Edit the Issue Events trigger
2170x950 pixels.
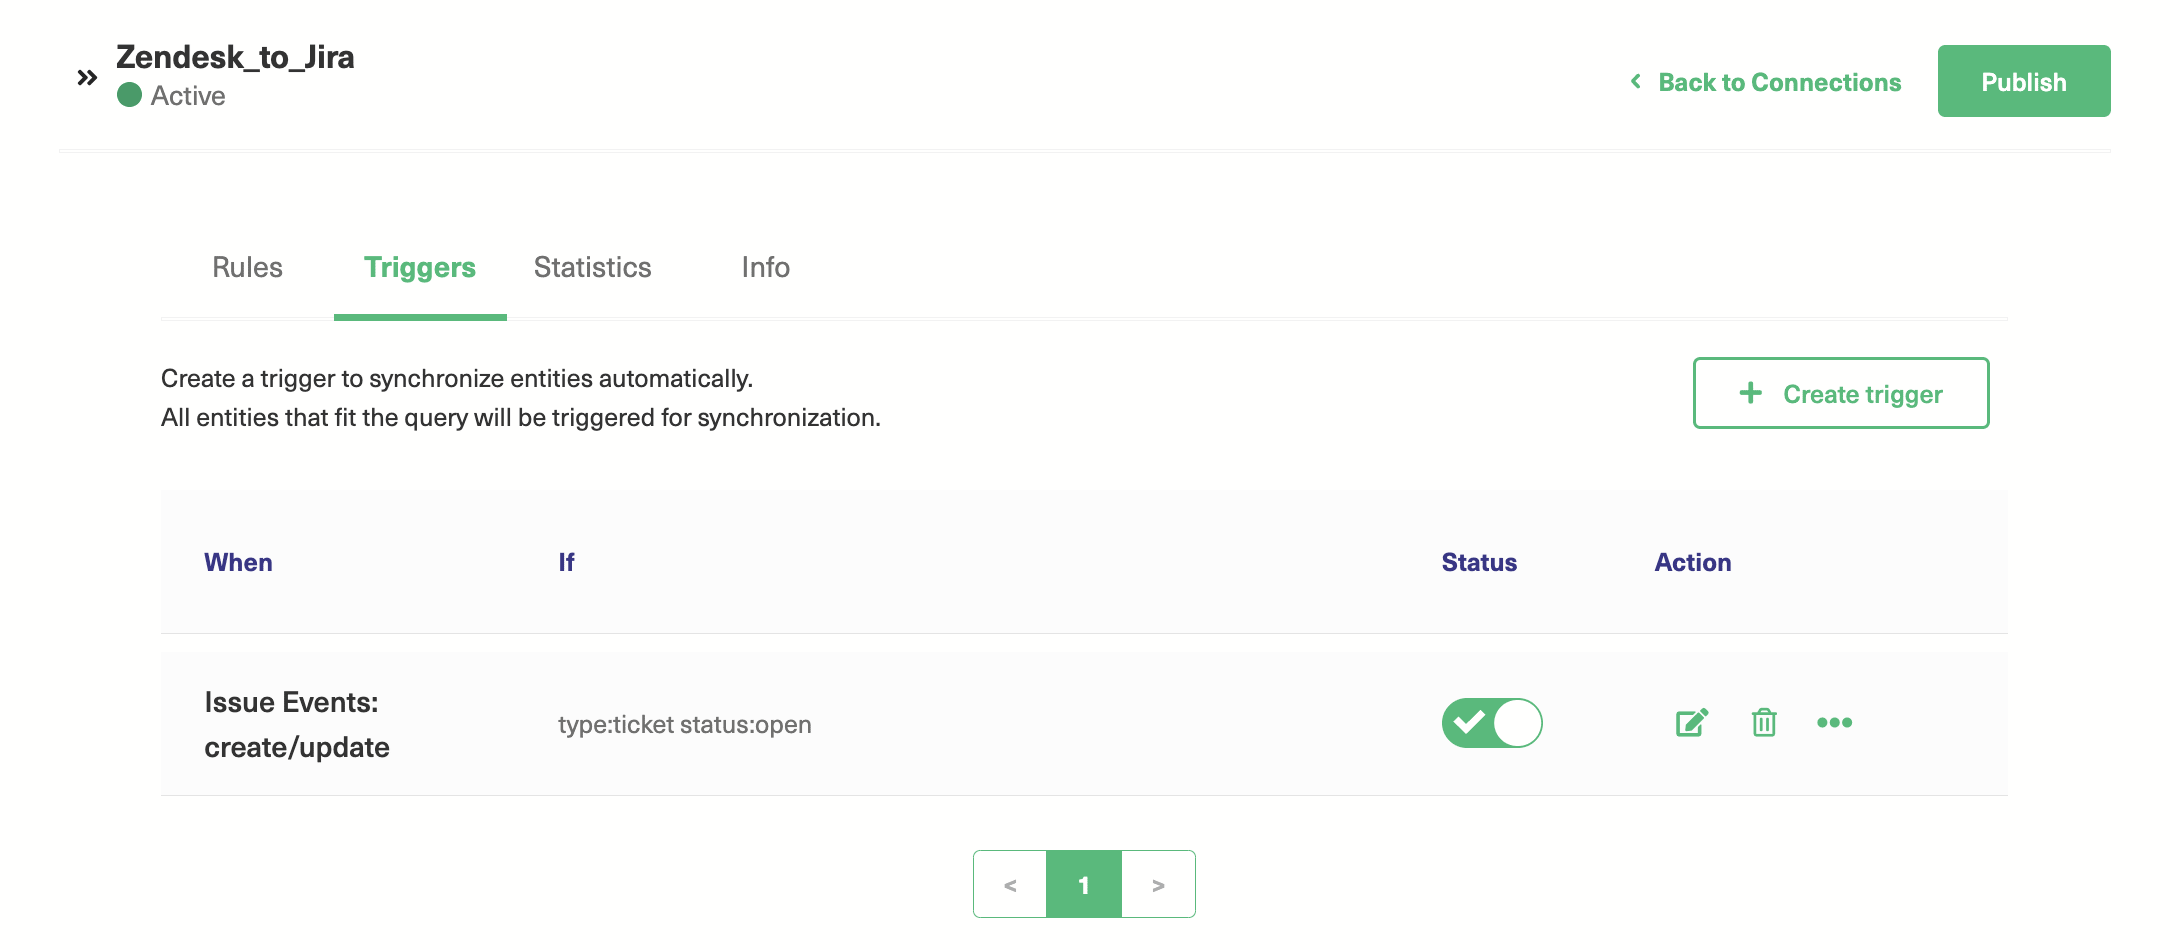pyautogui.click(x=1691, y=722)
